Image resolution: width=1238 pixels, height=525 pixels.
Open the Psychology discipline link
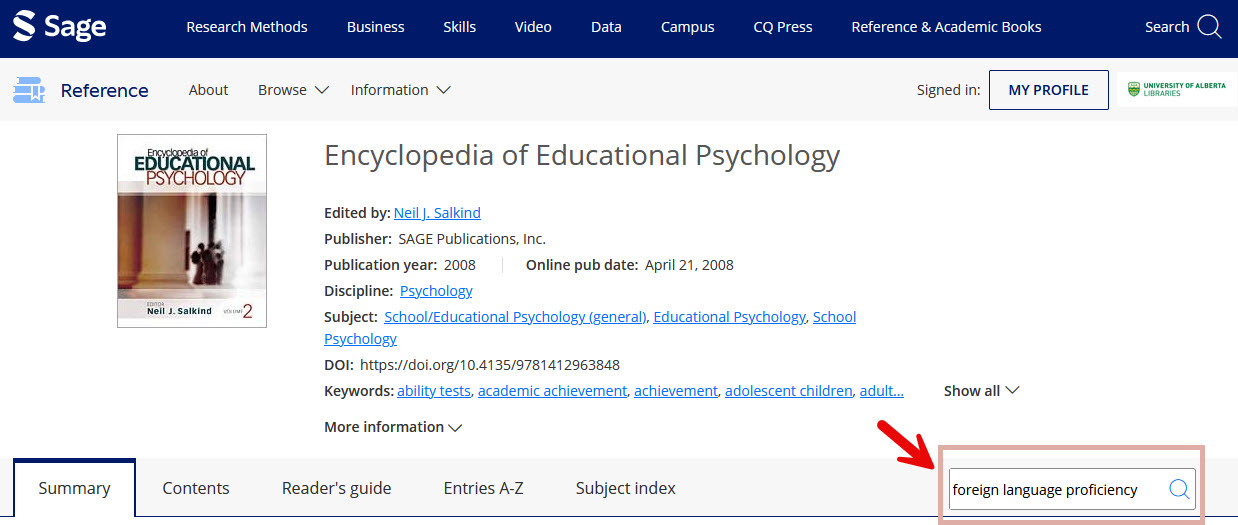click(x=436, y=291)
